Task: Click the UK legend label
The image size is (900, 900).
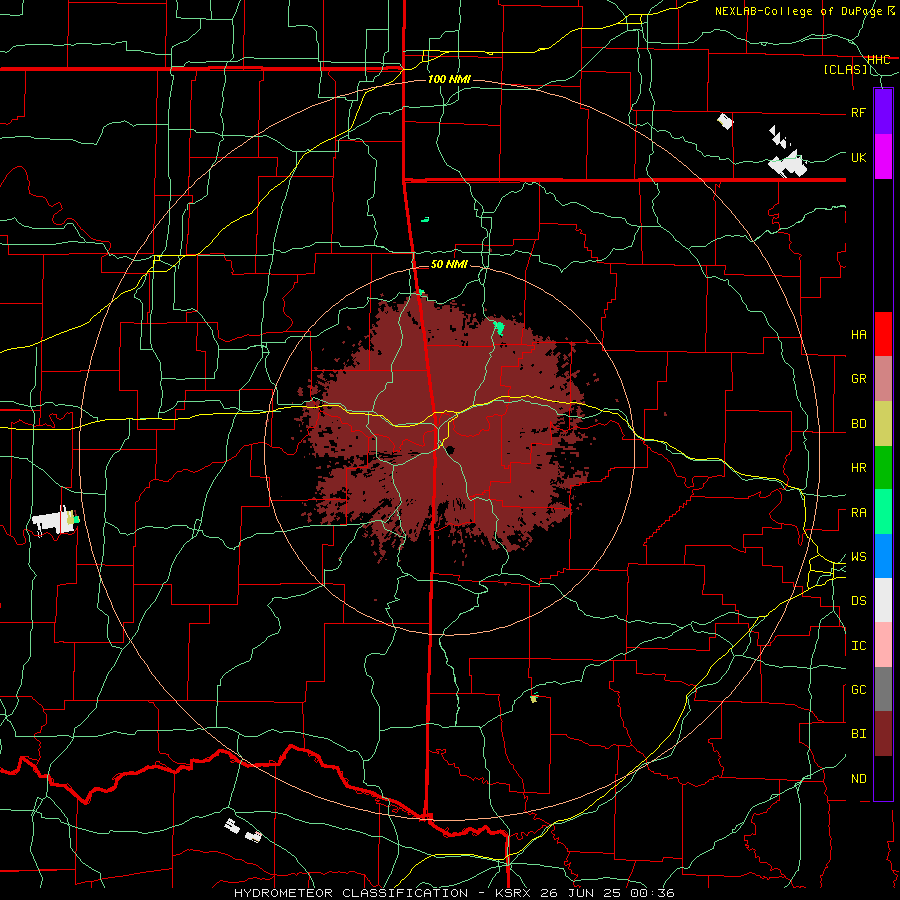Action: [x=859, y=157]
